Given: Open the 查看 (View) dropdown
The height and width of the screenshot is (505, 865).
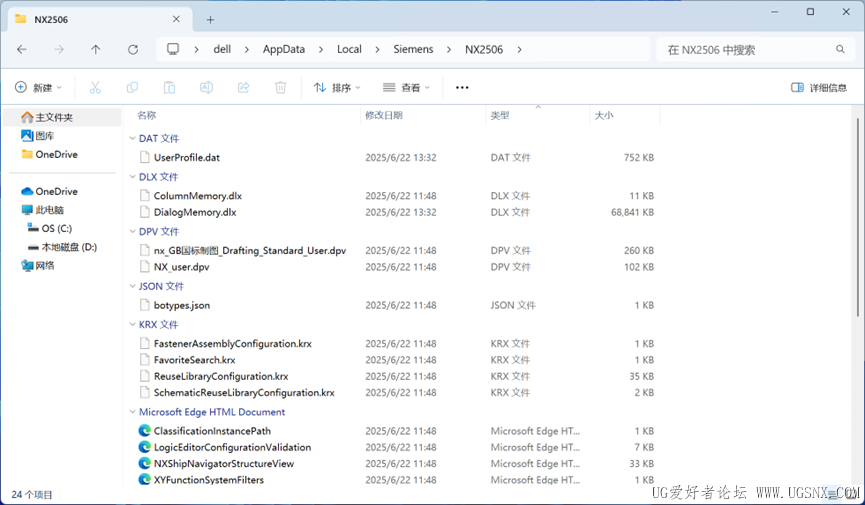Looking at the screenshot, I should [x=407, y=87].
